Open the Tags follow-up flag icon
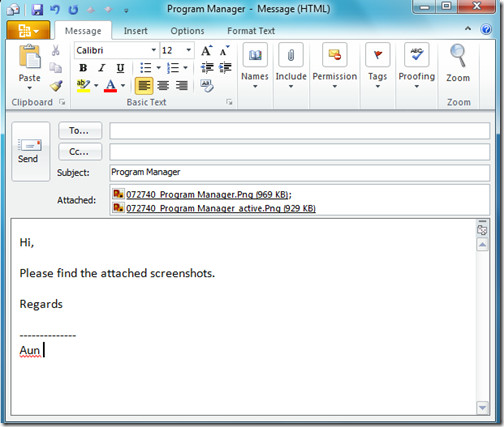This screenshot has height=427, width=504. pos(377,55)
